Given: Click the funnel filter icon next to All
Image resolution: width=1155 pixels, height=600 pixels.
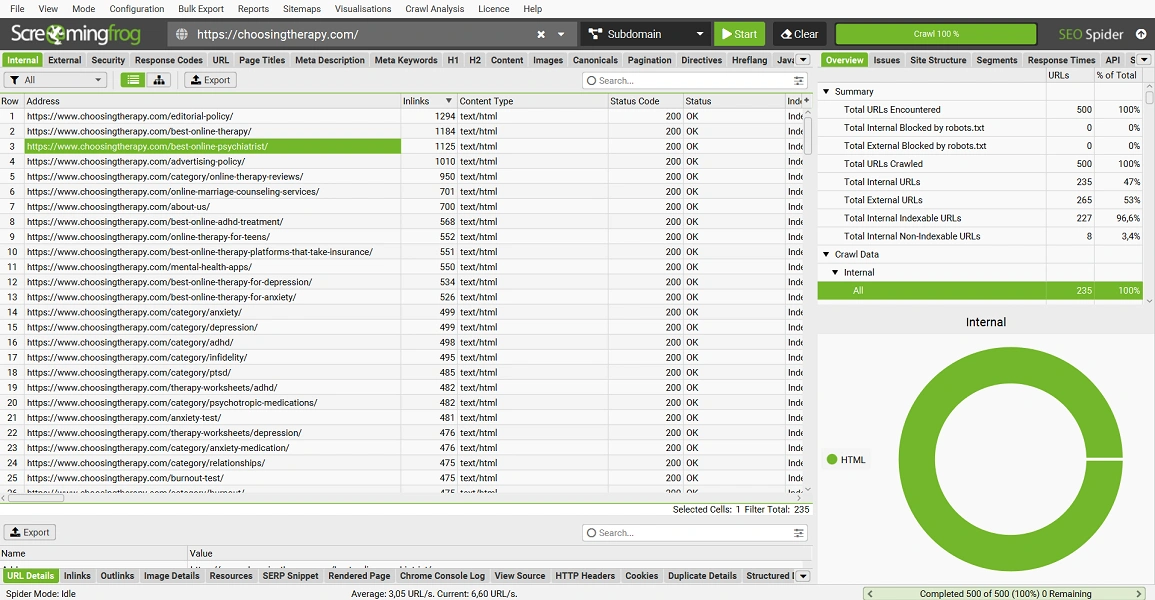Looking at the screenshot, I should (15, 80).
